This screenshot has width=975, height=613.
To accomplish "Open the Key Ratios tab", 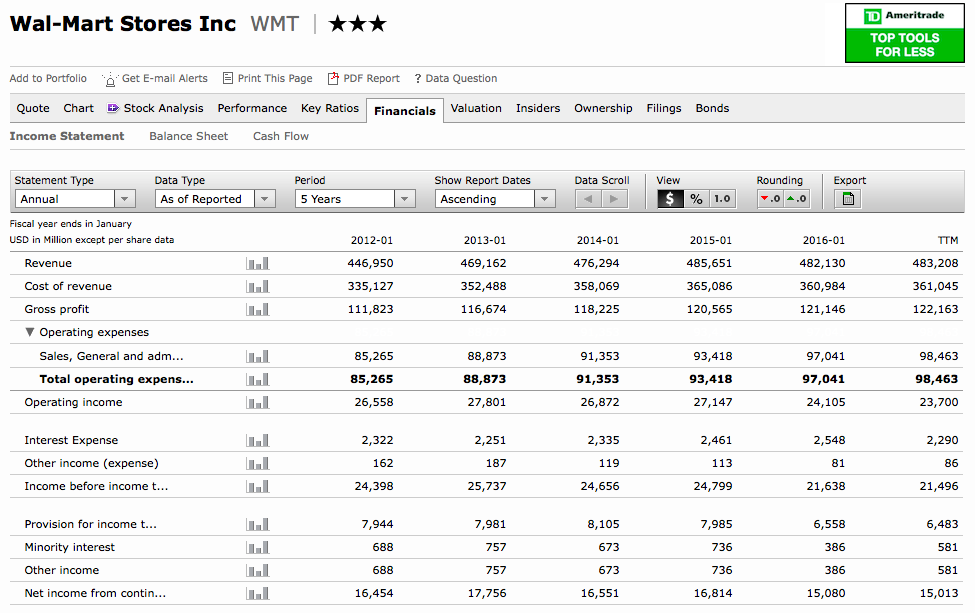I will [x=330, y=108].
